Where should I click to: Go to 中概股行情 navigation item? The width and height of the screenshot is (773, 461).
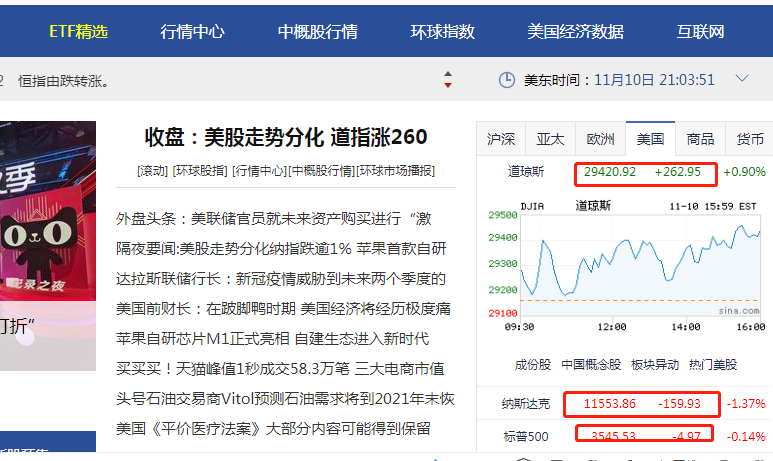[317, 32]
